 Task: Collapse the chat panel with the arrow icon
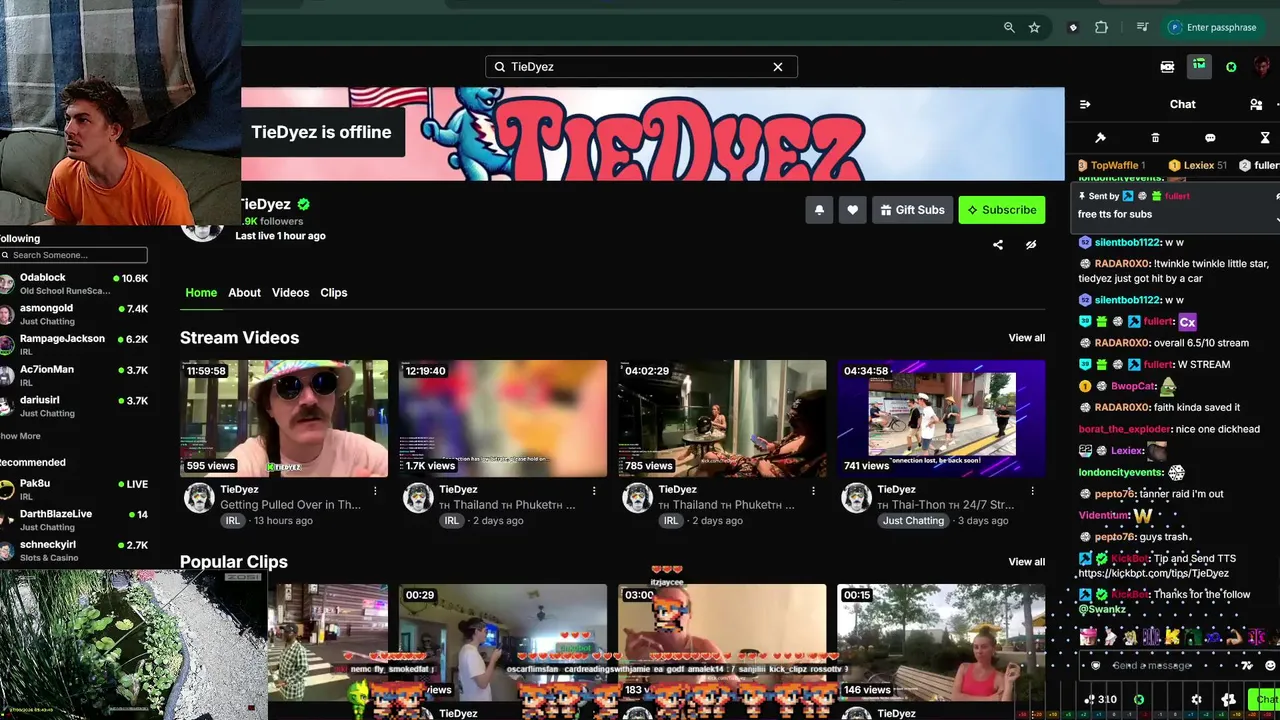[x=1085, y=104]
